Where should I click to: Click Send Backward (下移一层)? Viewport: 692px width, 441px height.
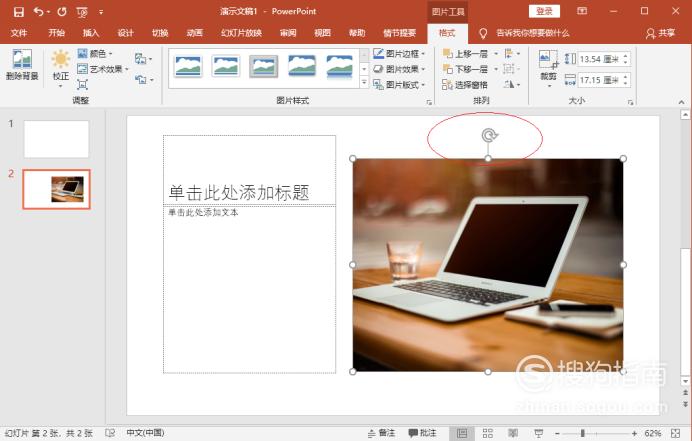point(466,69)
